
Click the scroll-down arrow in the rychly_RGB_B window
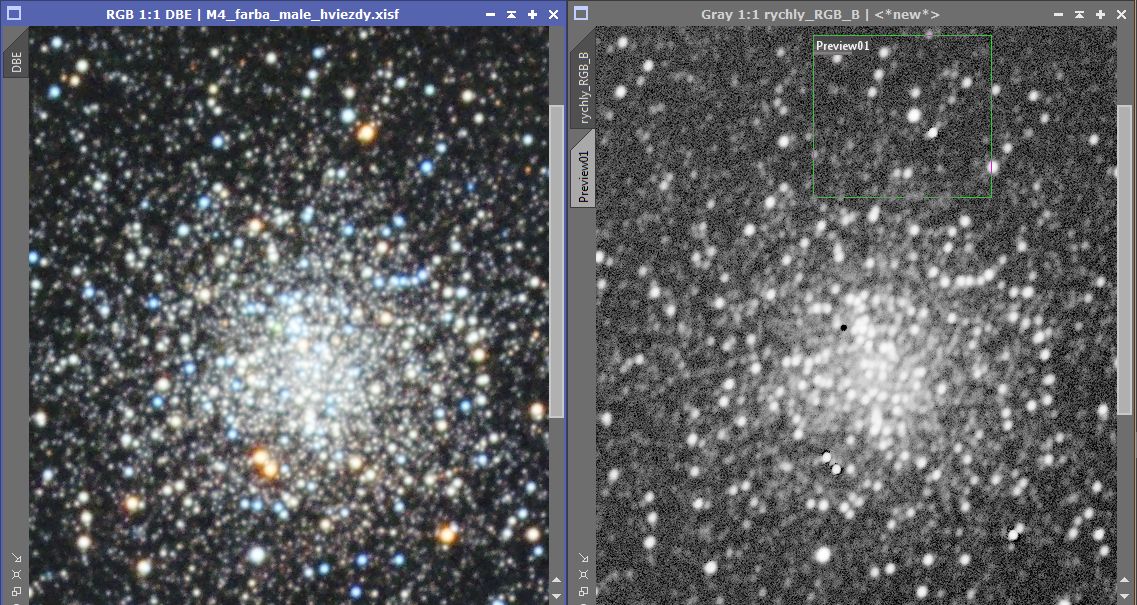pyautogui.click(x=1125, y=595)
